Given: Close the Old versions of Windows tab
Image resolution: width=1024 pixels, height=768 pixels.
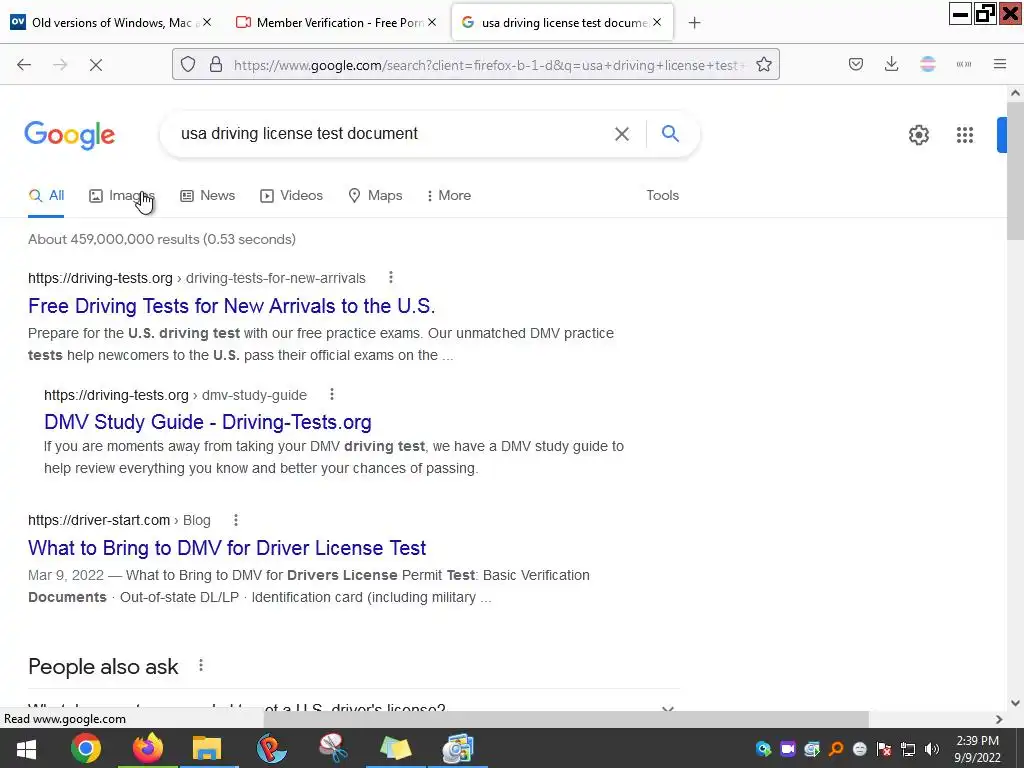Looking at the screenshot, I should tap(206, 22).
